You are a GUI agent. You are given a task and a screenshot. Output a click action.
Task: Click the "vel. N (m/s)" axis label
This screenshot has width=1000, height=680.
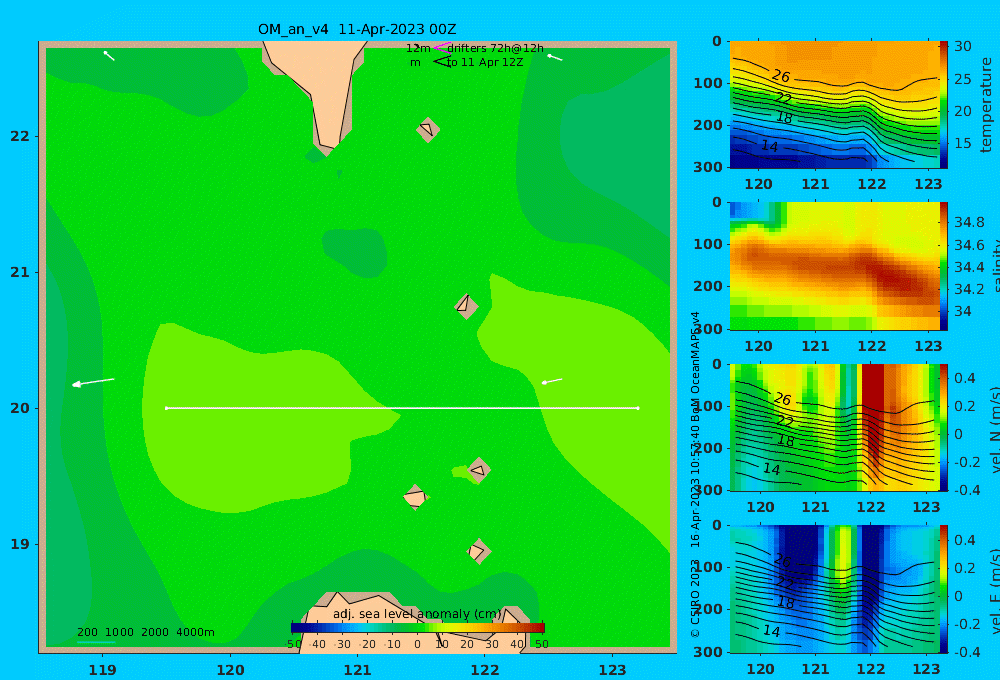[x=994, y=429]
